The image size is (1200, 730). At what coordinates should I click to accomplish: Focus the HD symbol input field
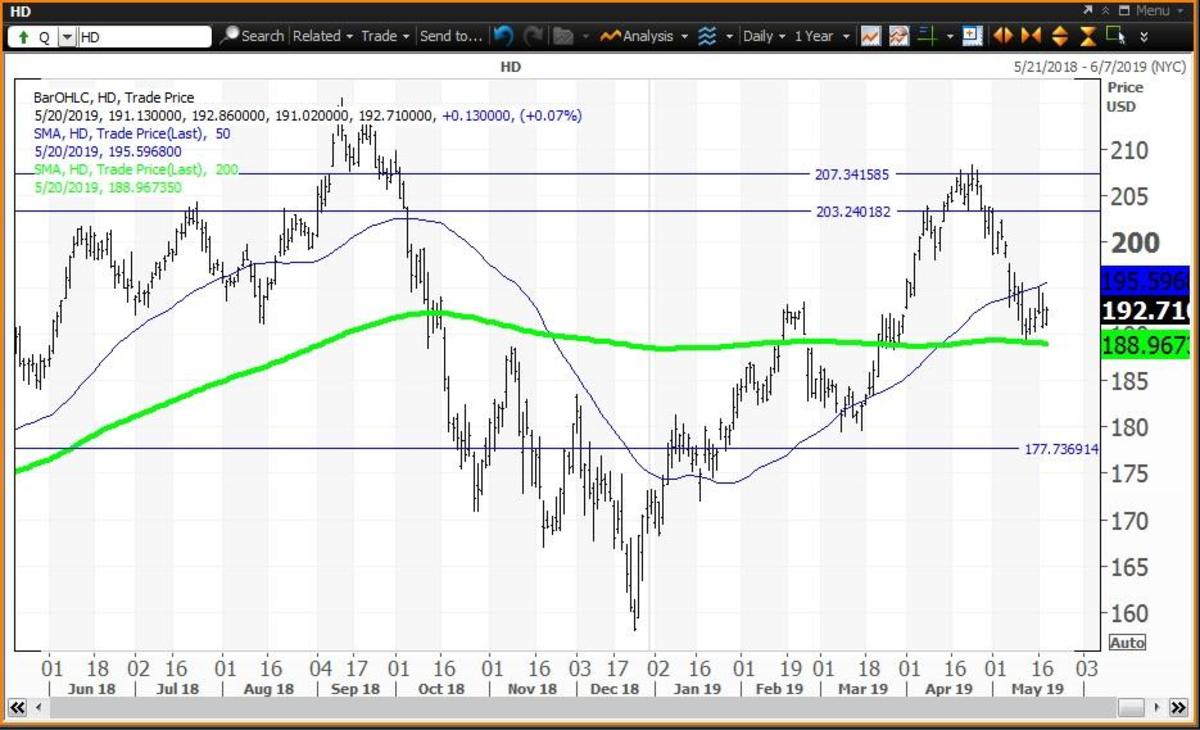click(143, 36)
